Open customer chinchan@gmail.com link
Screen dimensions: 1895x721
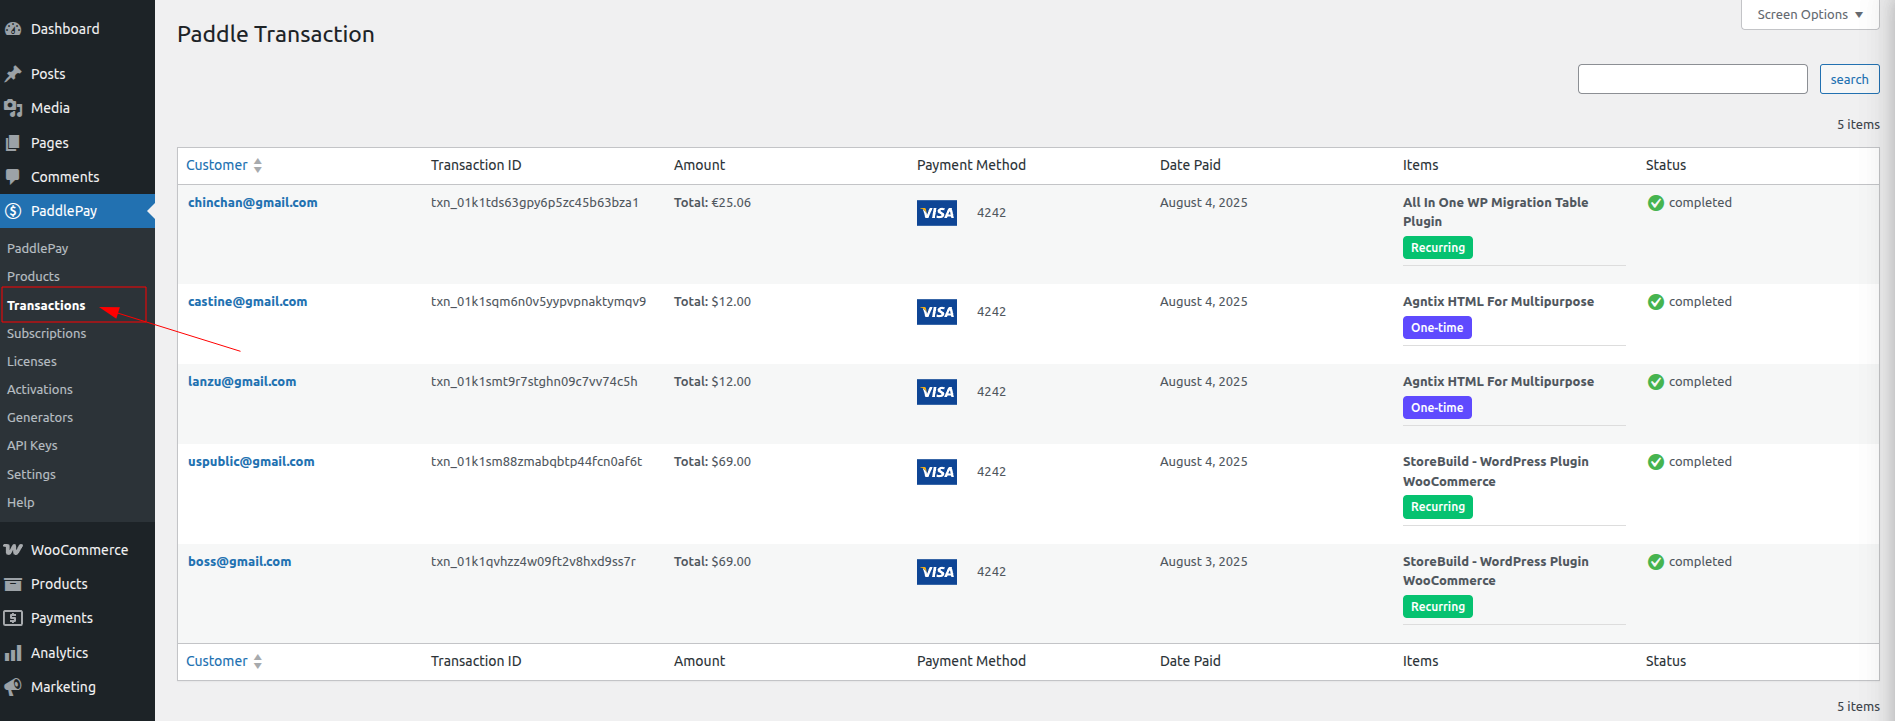pos(253,202)
